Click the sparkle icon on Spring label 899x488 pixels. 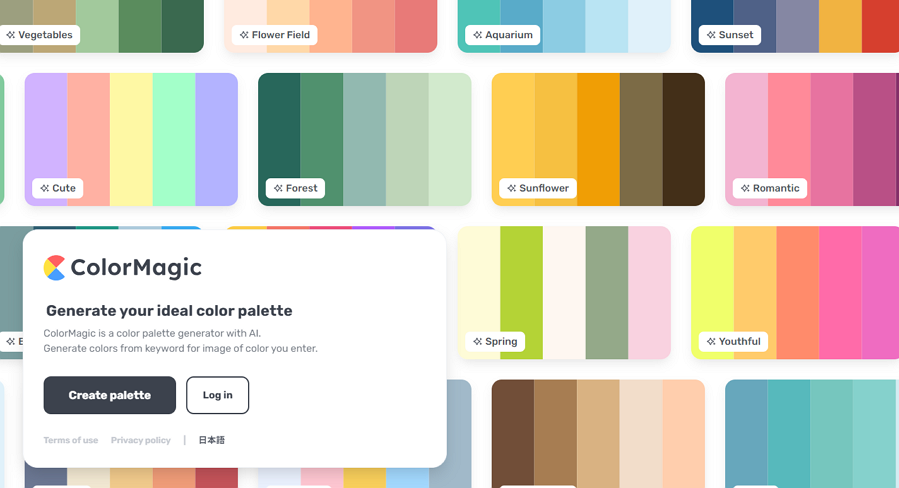pos(478,341)
